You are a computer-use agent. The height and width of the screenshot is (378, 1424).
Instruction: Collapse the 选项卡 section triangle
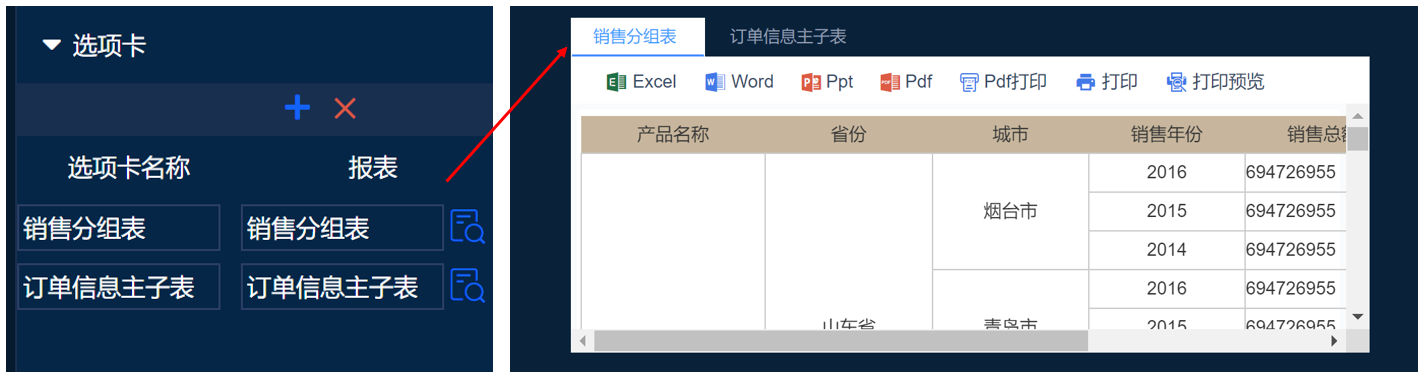[52, 45]
